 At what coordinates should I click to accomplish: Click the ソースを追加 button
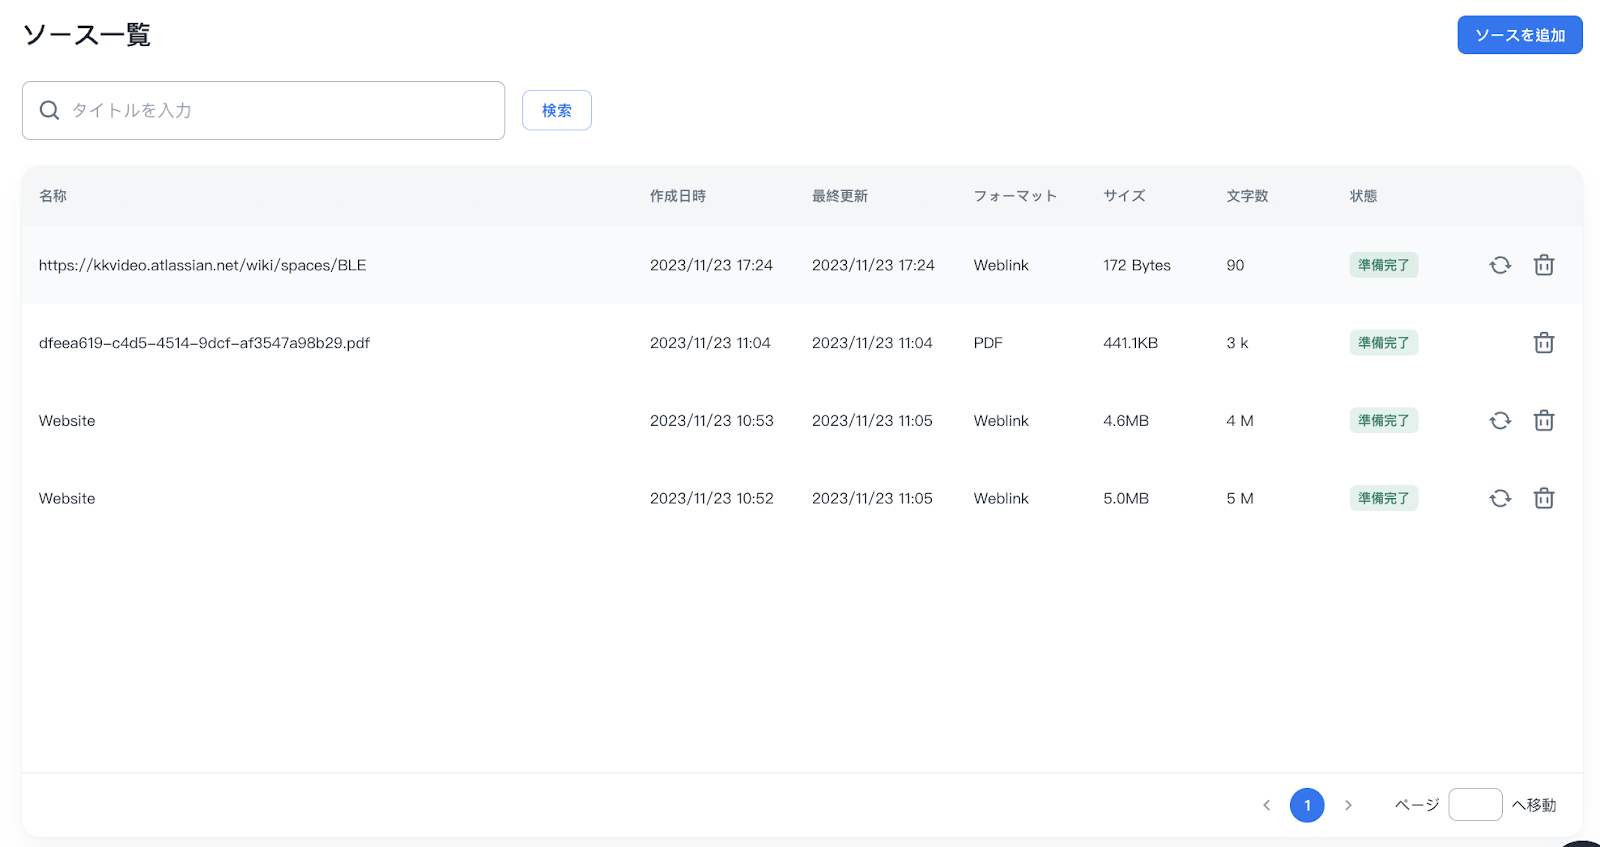tap(1519, 35)
